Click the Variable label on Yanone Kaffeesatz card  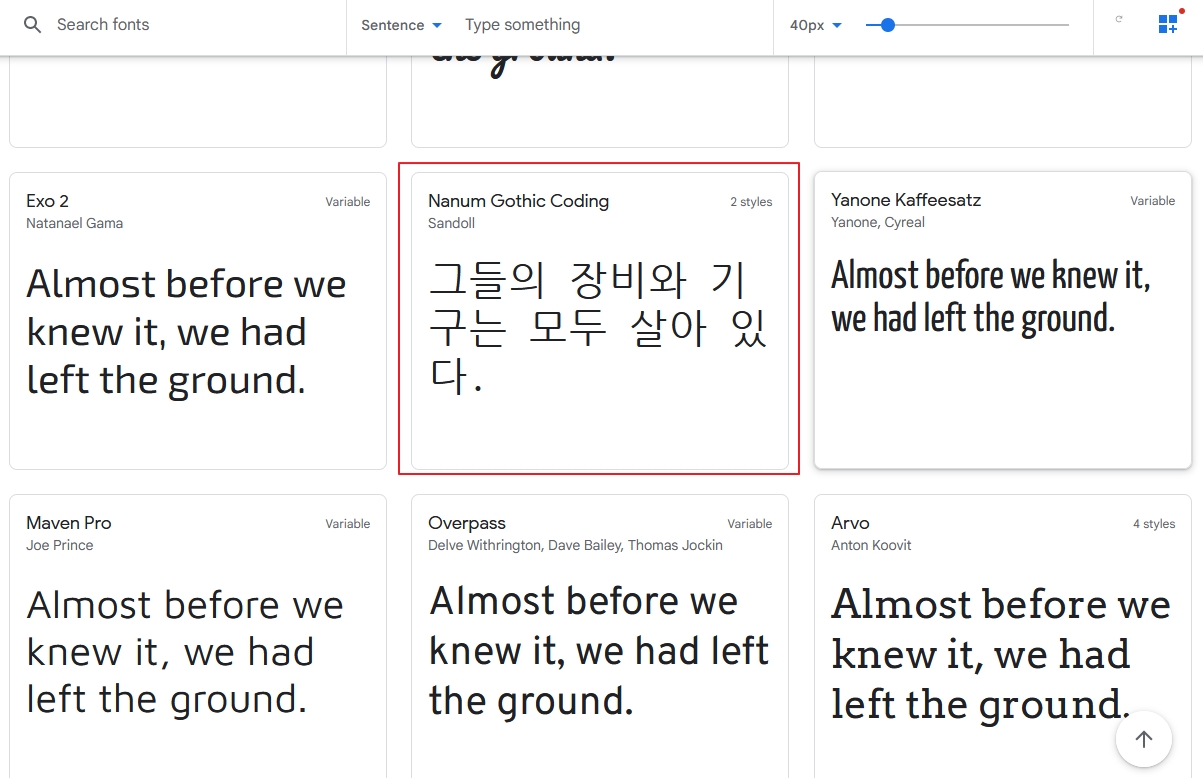[x=1153, y=201]
